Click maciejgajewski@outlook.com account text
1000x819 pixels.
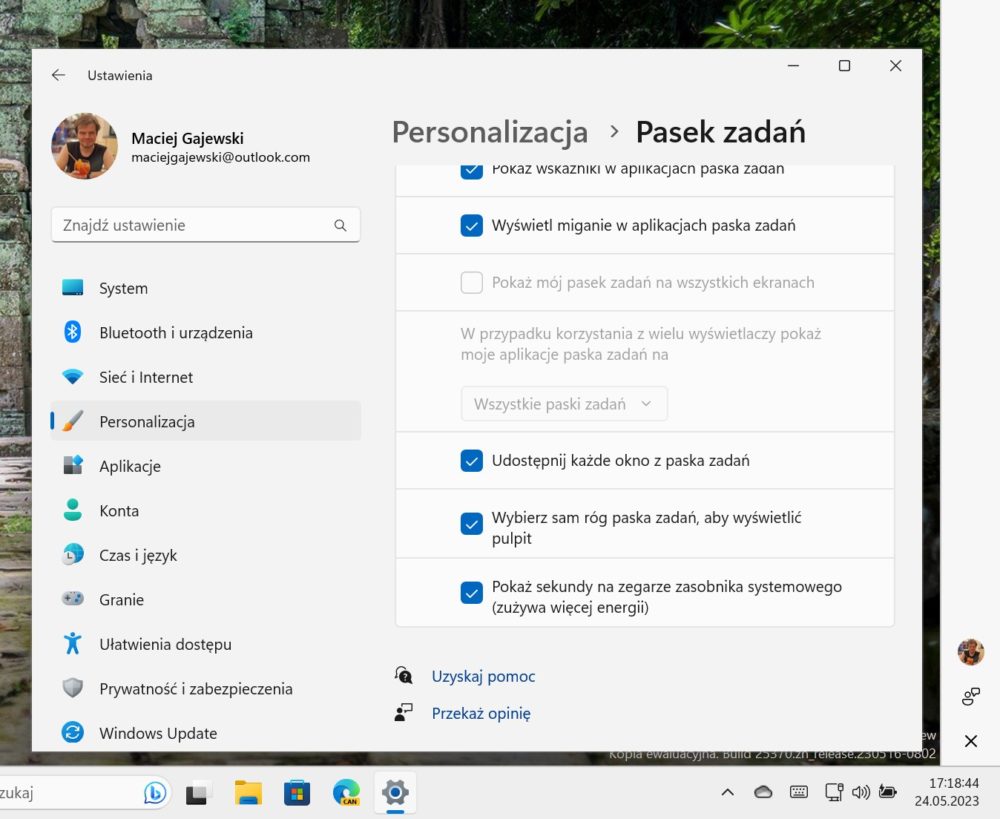click(221, 158)
